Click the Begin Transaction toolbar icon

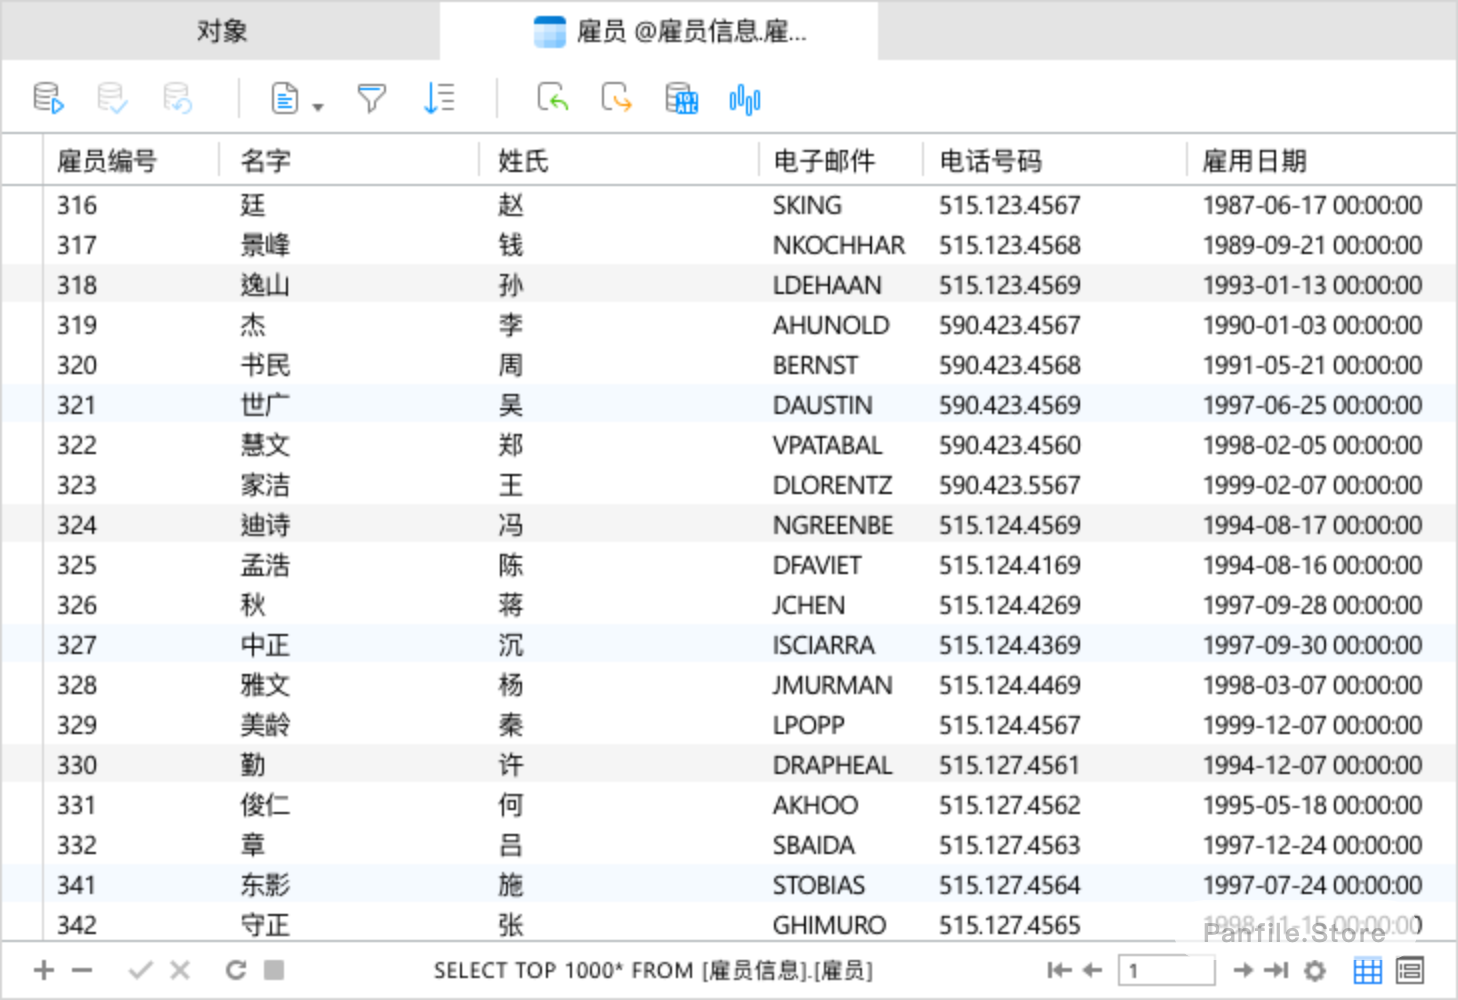coord(48,98)
